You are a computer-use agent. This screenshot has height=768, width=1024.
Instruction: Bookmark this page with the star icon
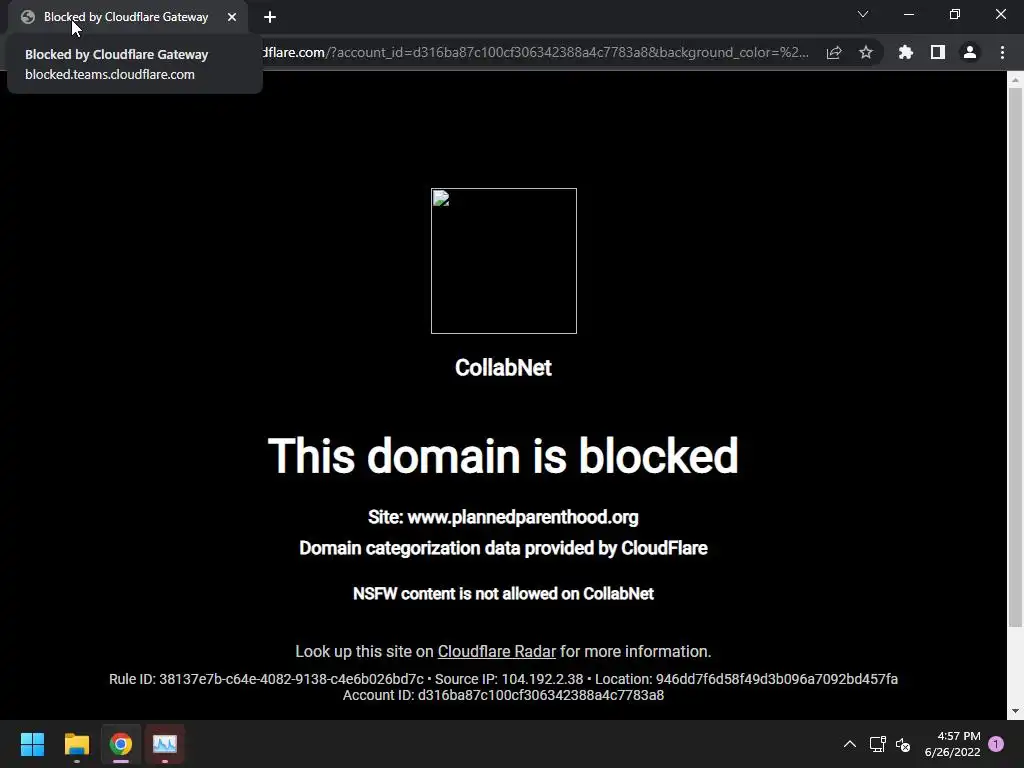click(866, 52)
